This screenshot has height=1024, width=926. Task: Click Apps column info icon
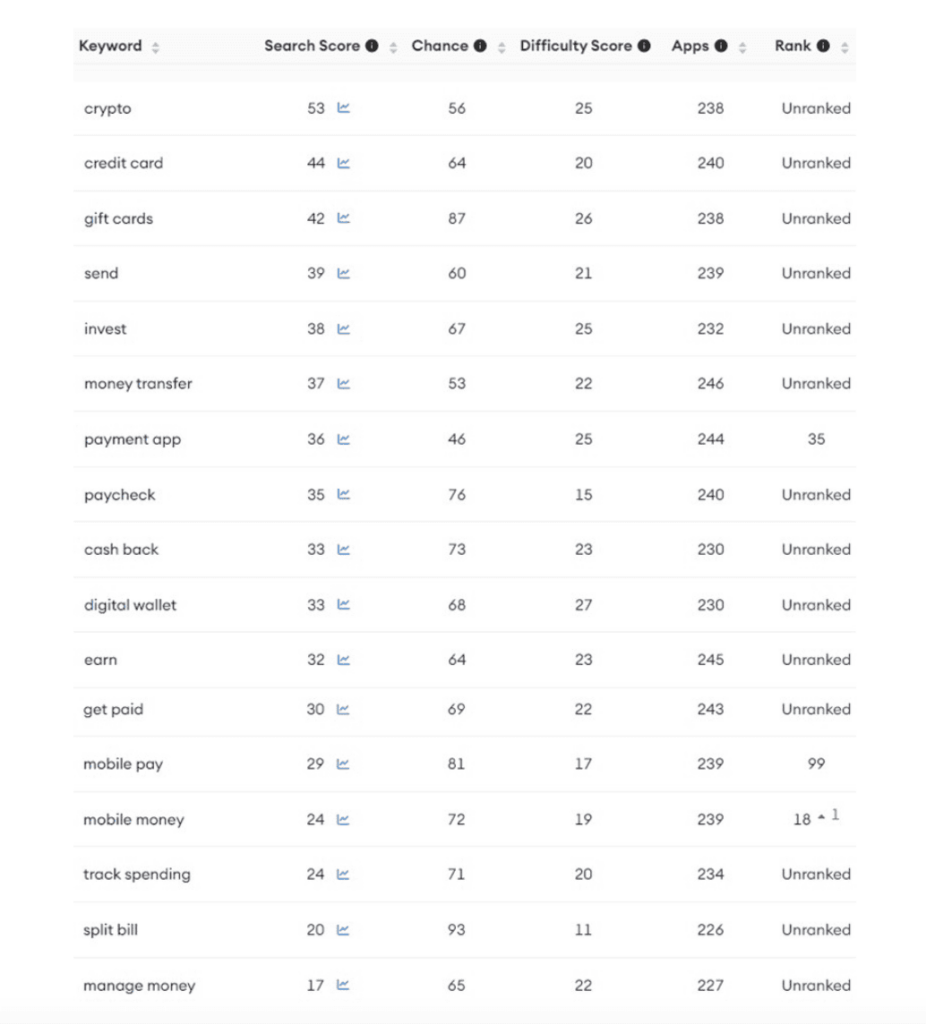point(721,46)
